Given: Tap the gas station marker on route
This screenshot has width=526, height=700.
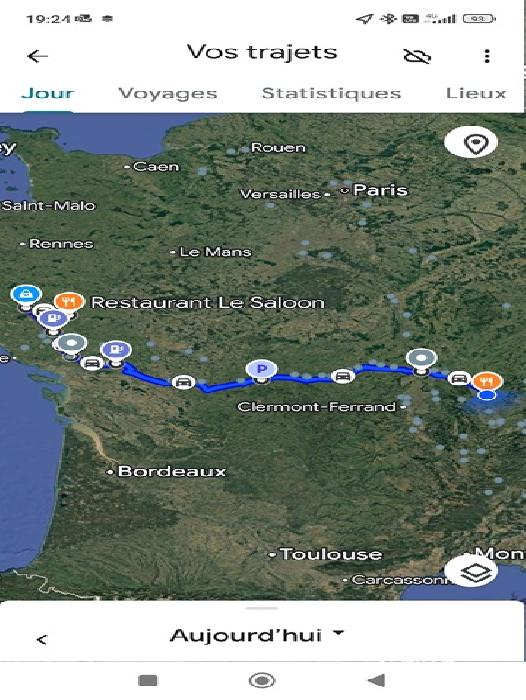Looking at the screenshot, I should (x=116, y=351).
